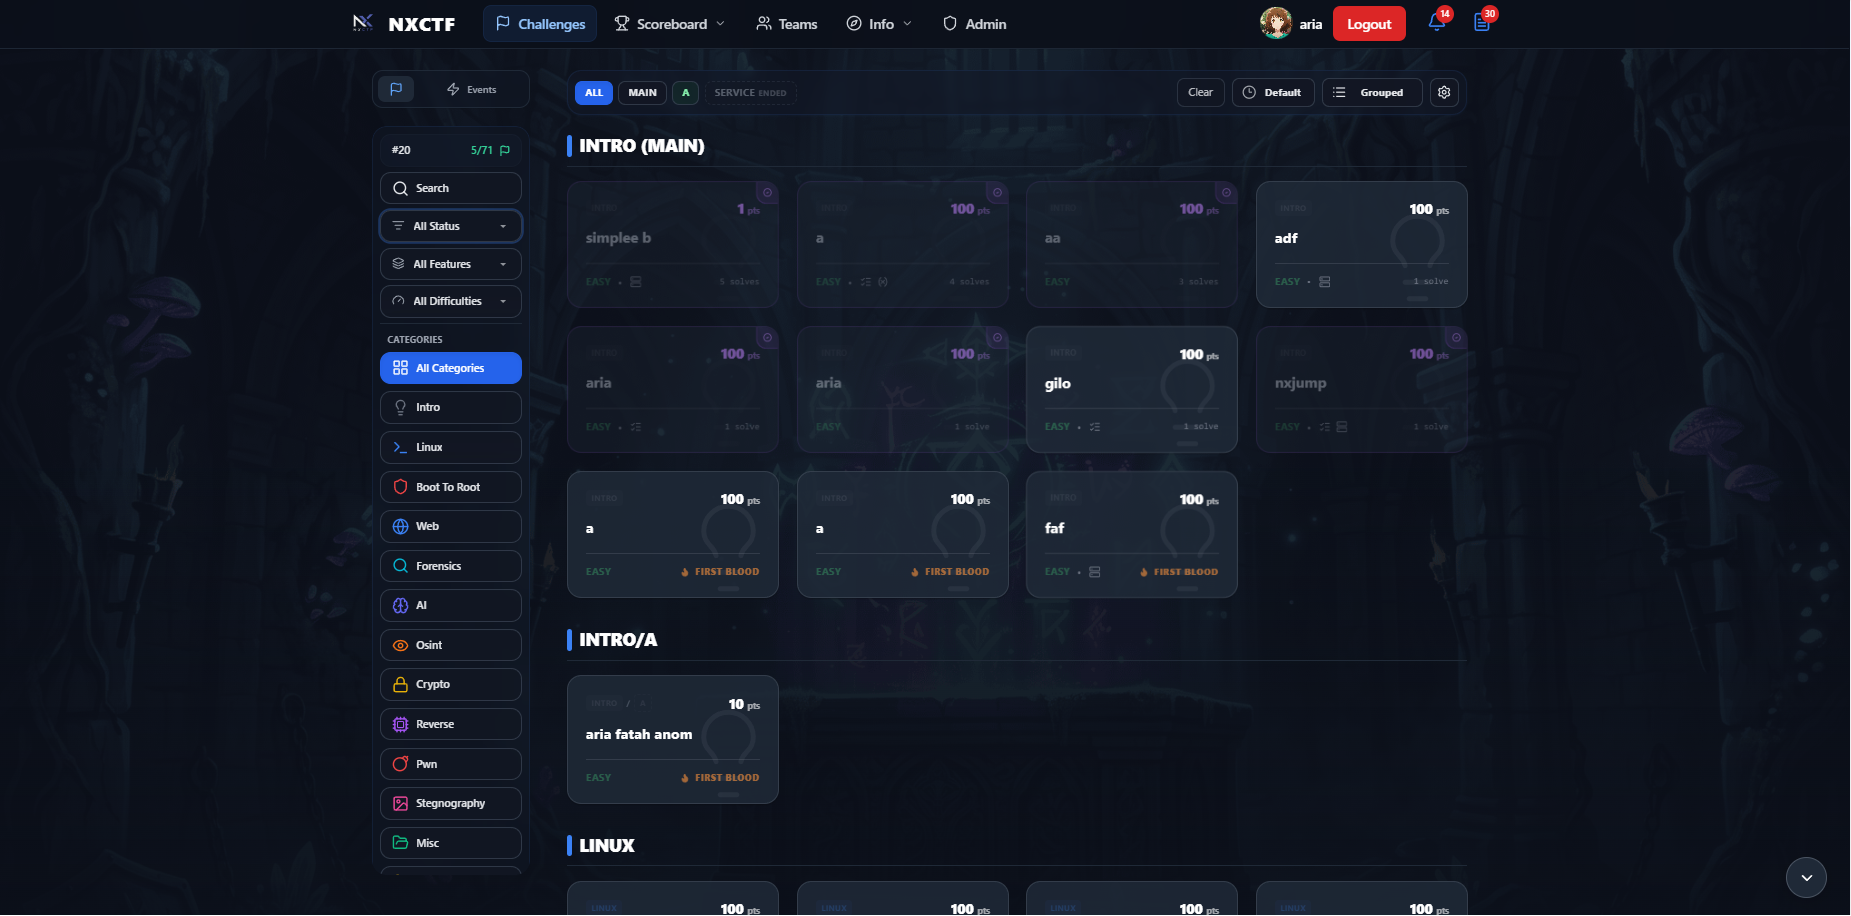Expand the Scoreboard menu
This screenshot has height=916, width=1851.
(x=669, y=23)
